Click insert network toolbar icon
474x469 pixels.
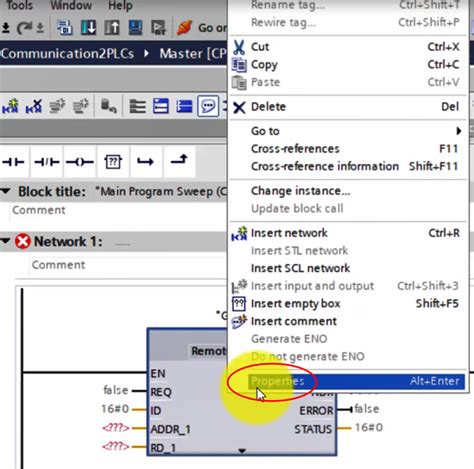(10, 106)
